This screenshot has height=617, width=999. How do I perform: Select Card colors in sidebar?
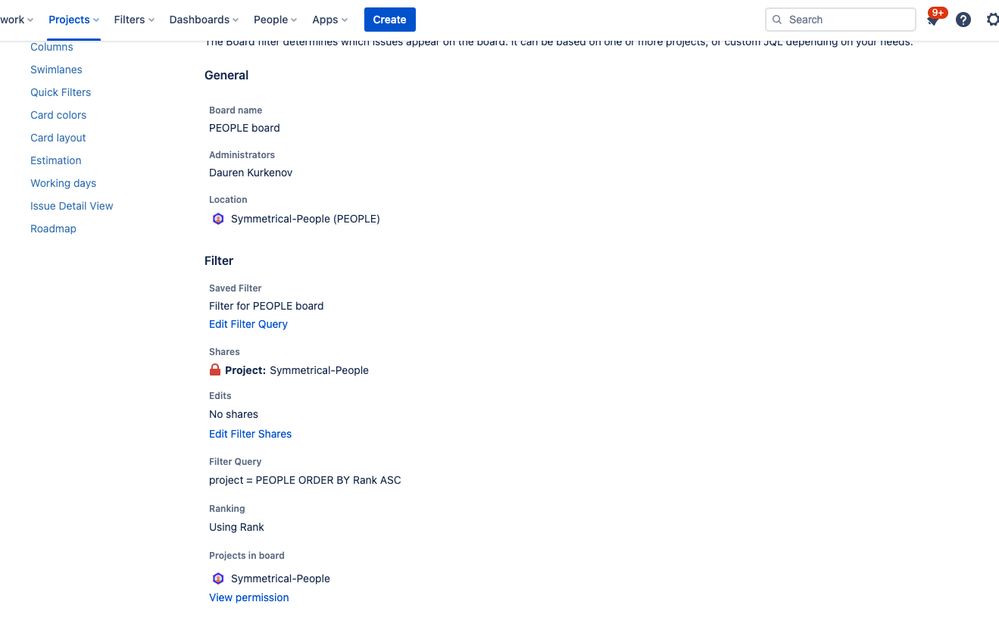58,115
